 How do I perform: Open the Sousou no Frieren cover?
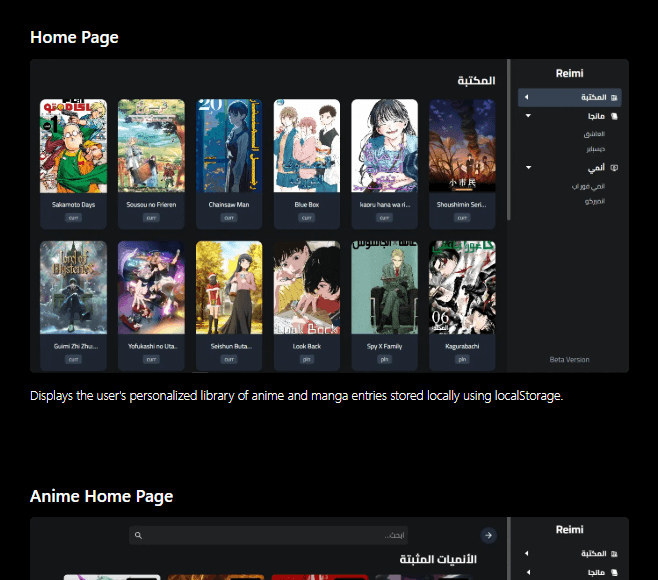(151, 146)
